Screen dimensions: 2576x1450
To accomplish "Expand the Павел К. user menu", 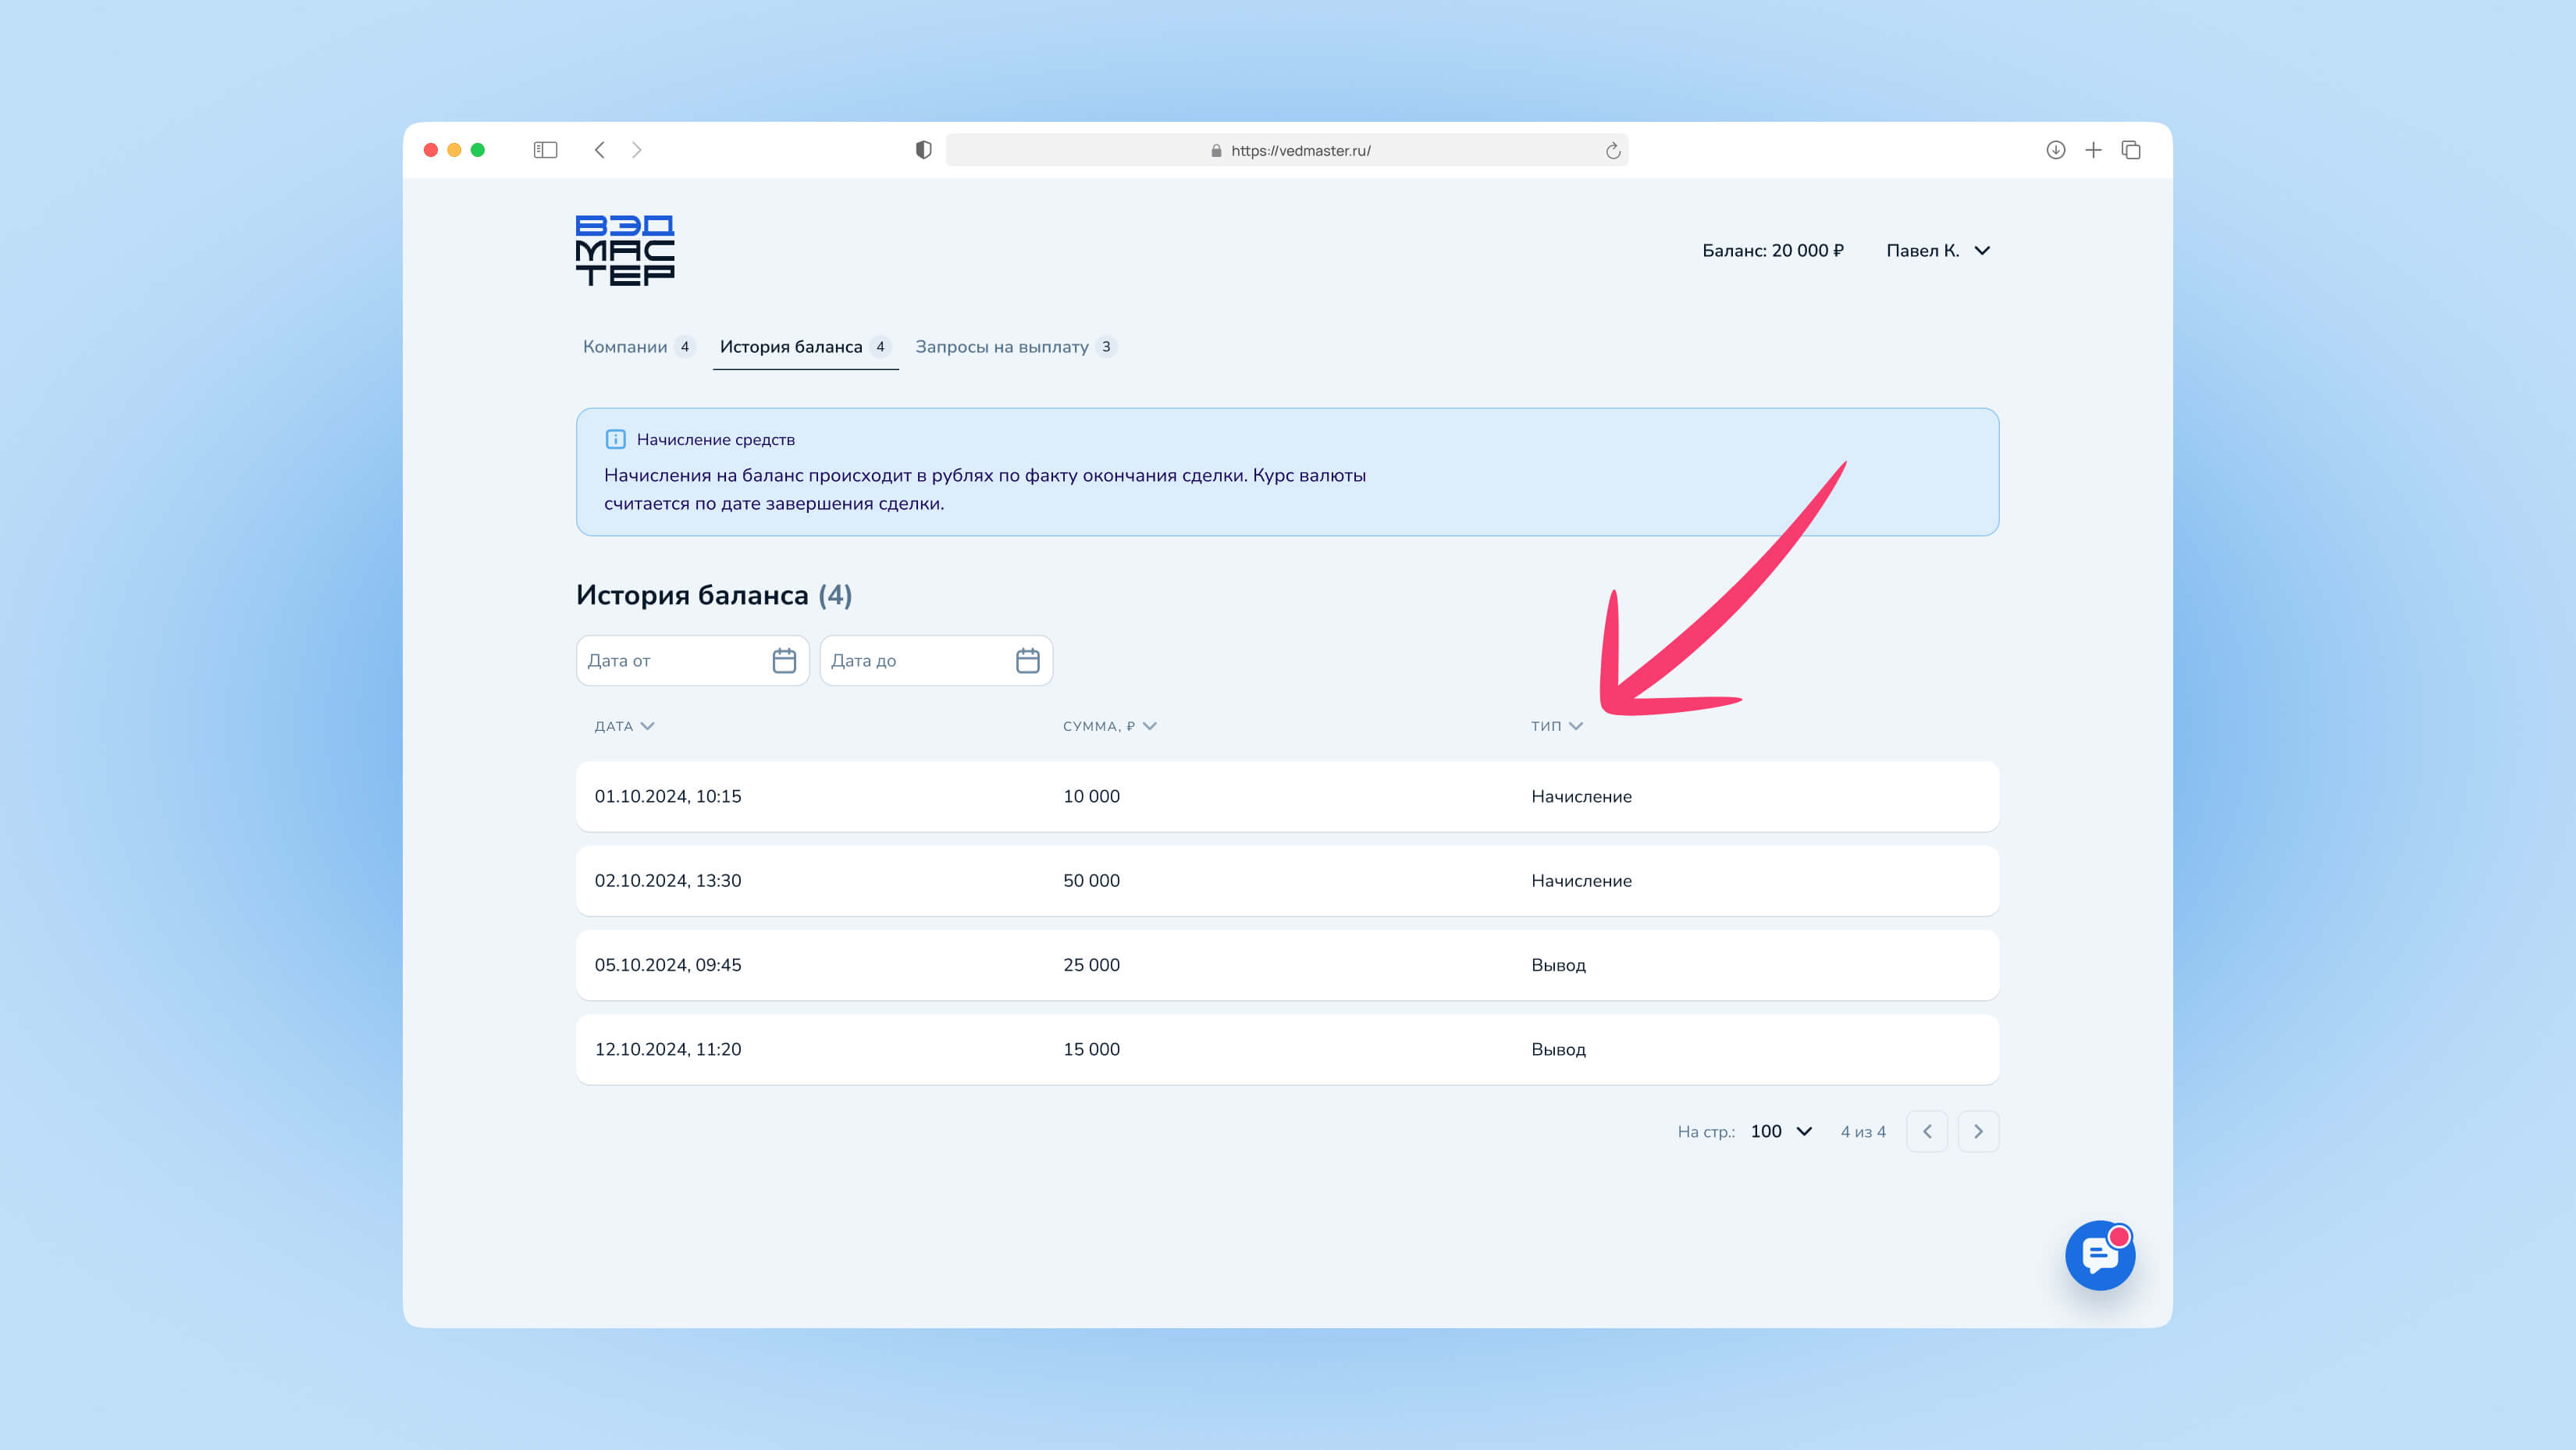I will (1937, 250).
